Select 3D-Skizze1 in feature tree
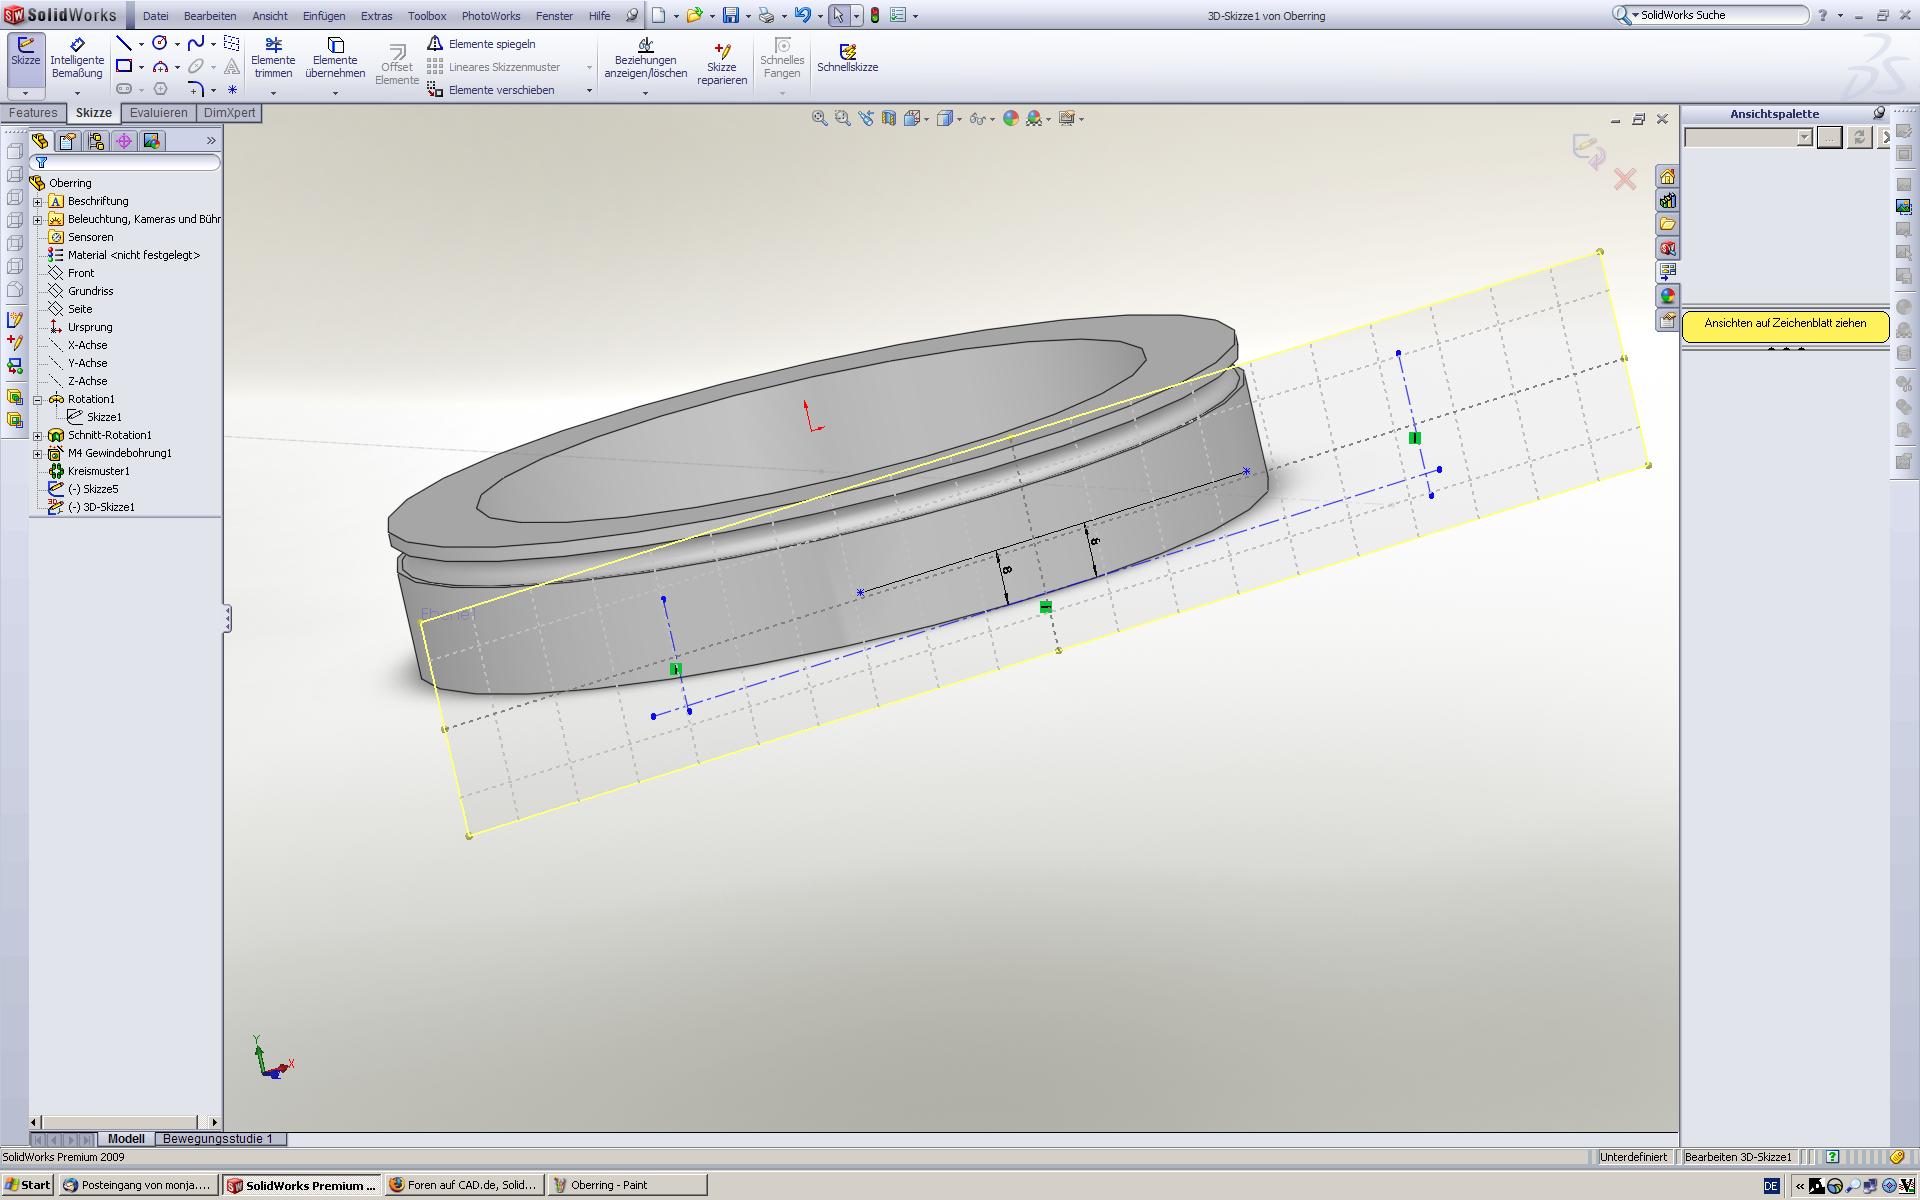This screenshot has height=1200, width=1920. [108, 507]
